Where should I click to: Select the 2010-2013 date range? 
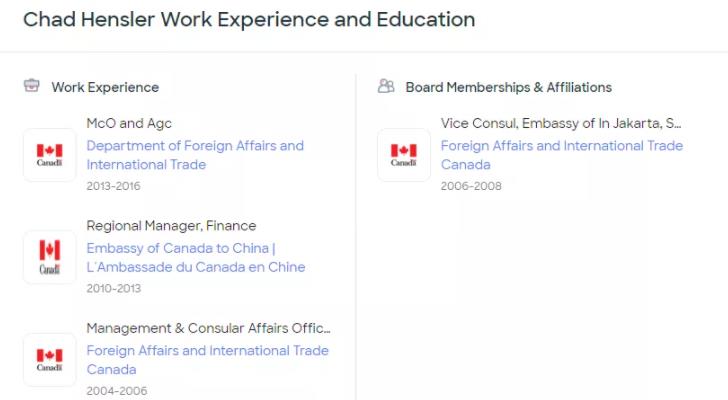coord(113,288)
